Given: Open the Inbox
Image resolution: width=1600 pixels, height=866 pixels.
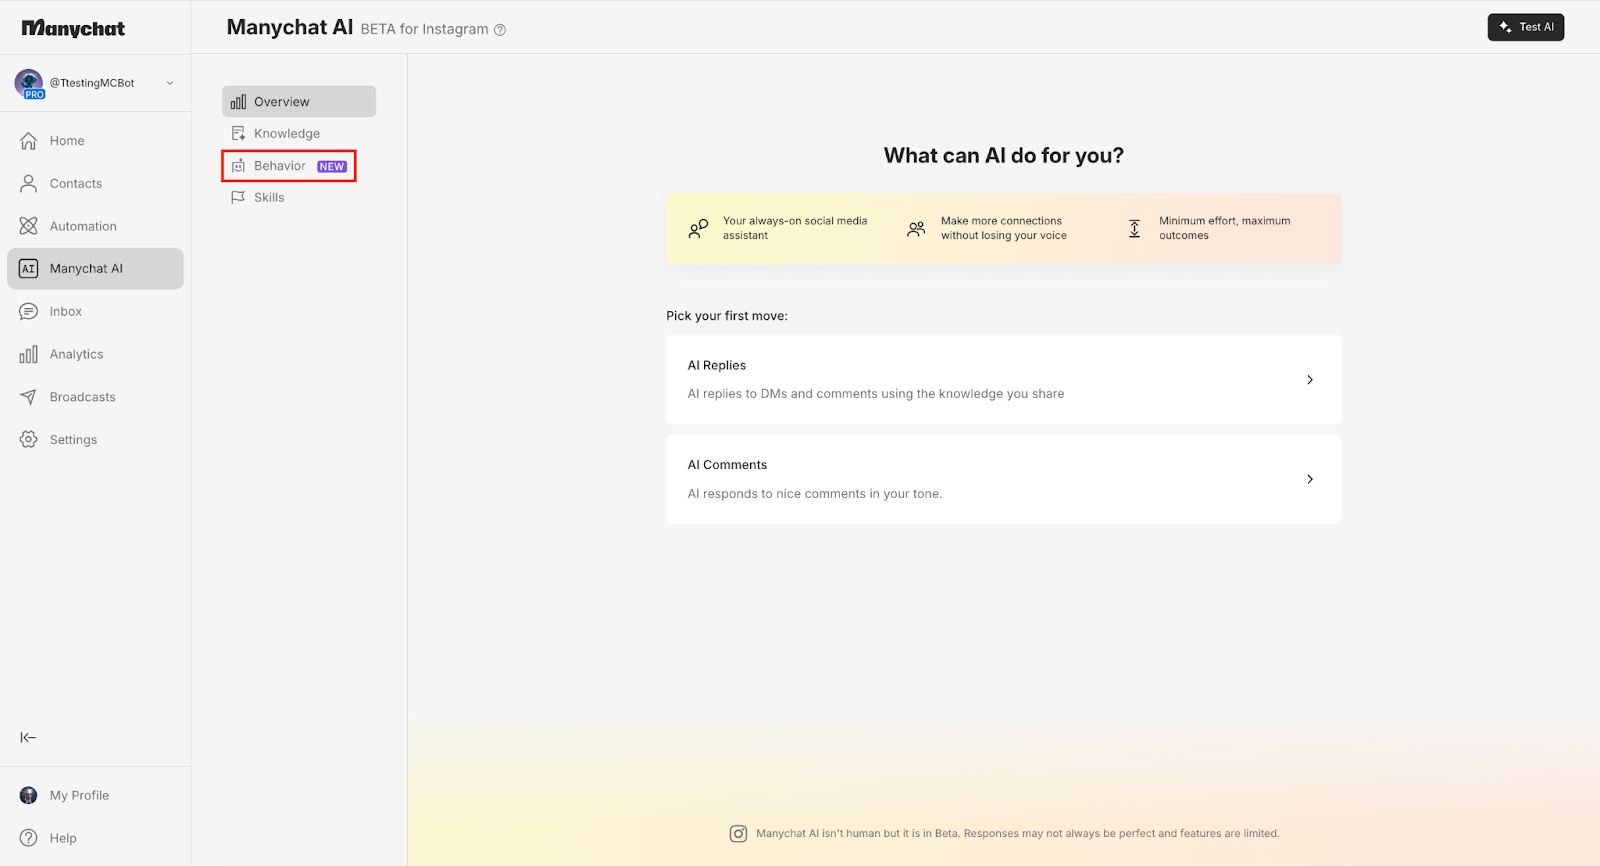Looking at the screenshot, I should (x=65, y=312).
